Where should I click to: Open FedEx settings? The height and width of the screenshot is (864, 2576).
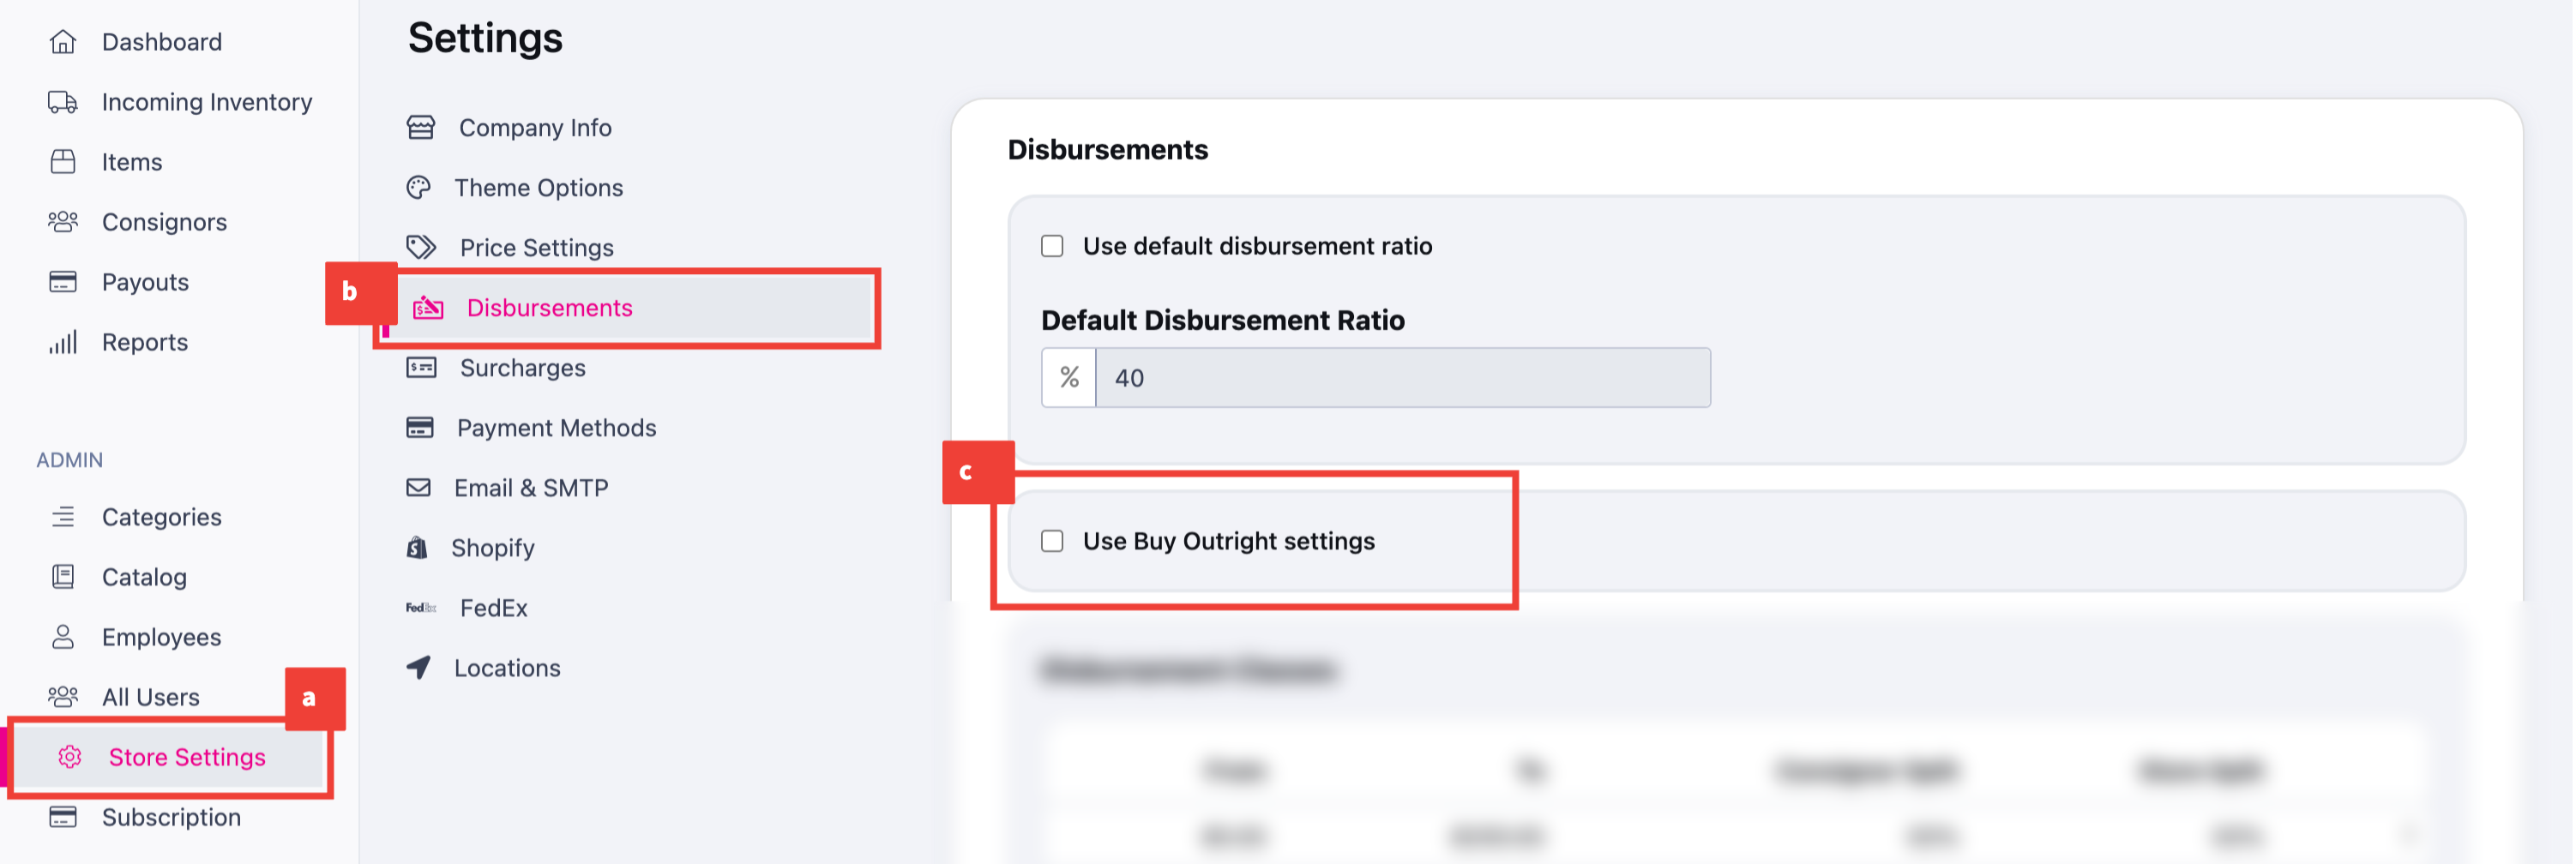coord(494,608)
